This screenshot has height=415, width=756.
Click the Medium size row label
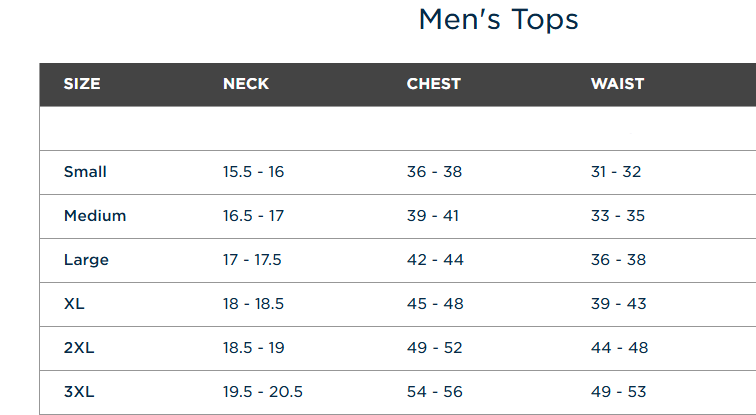point(95,215)
